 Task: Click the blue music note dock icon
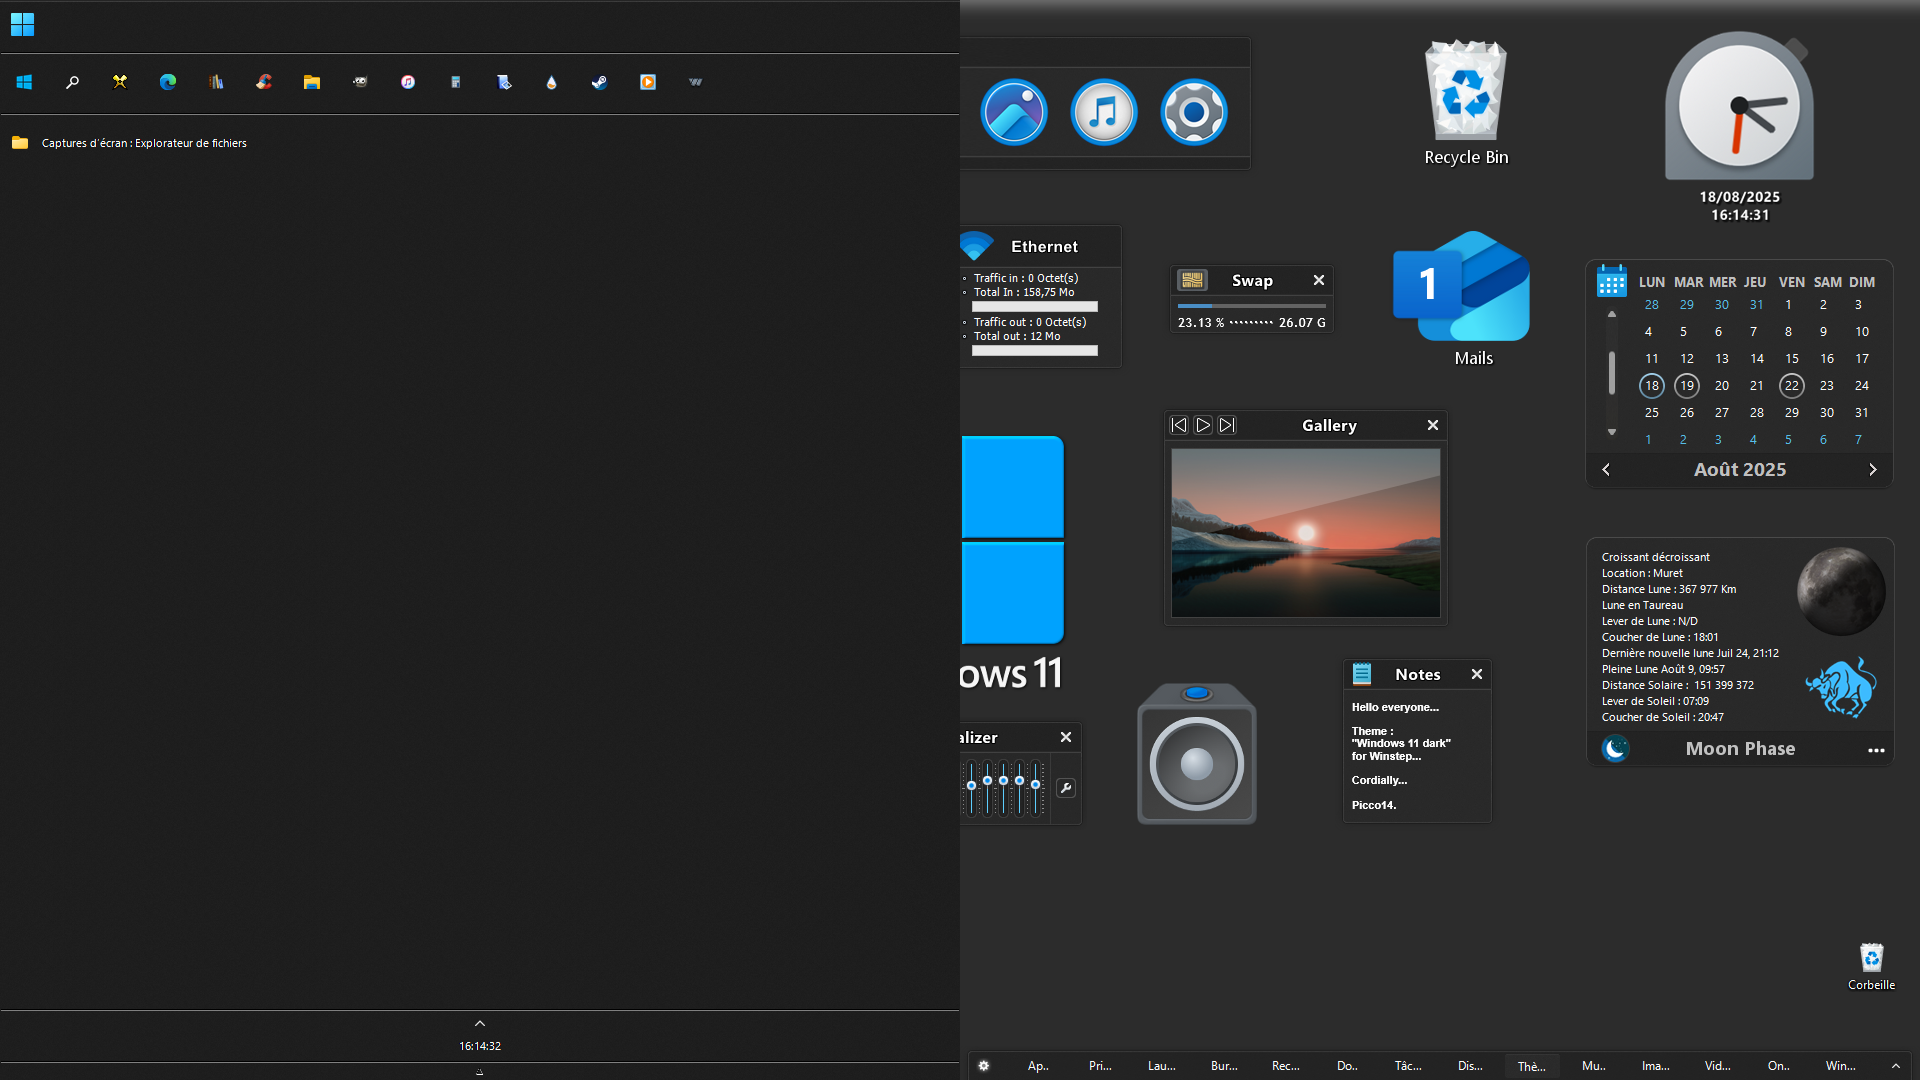click(x=1103, y=112)
